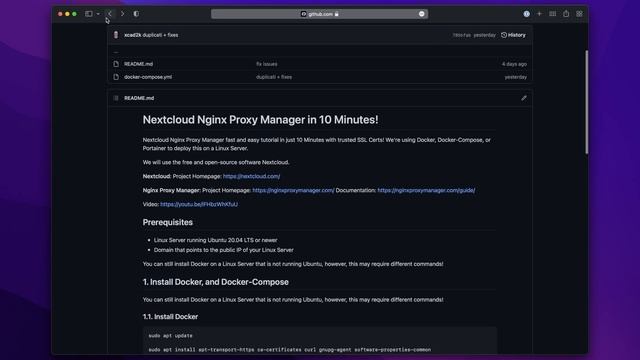Open 'fix issues' commit link
The height and width of the screenshot is (360, 640).
tap(267, 64)
